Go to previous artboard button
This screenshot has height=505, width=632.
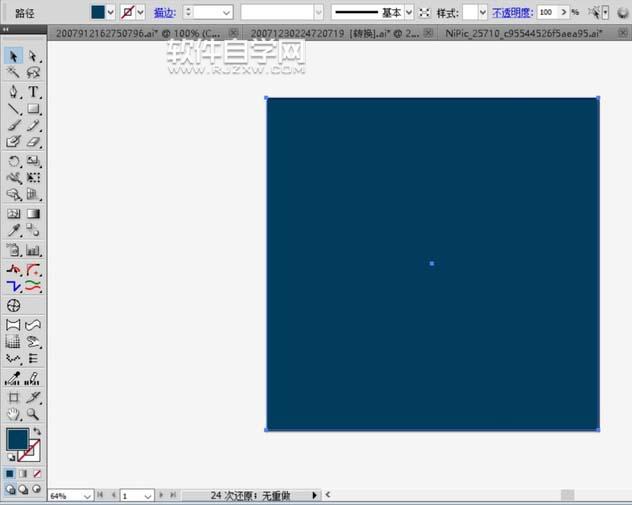coord(114,495)
